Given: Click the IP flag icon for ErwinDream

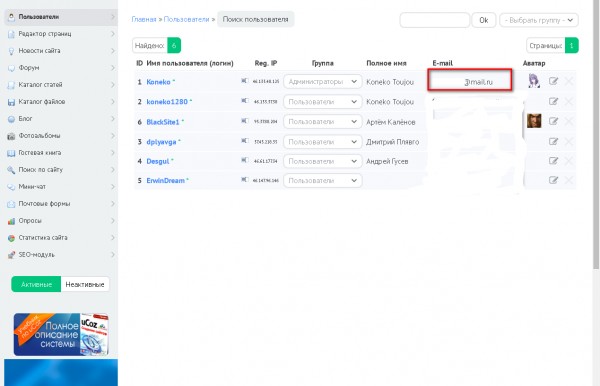Looking at the screenshot, I should coord(245,179).
